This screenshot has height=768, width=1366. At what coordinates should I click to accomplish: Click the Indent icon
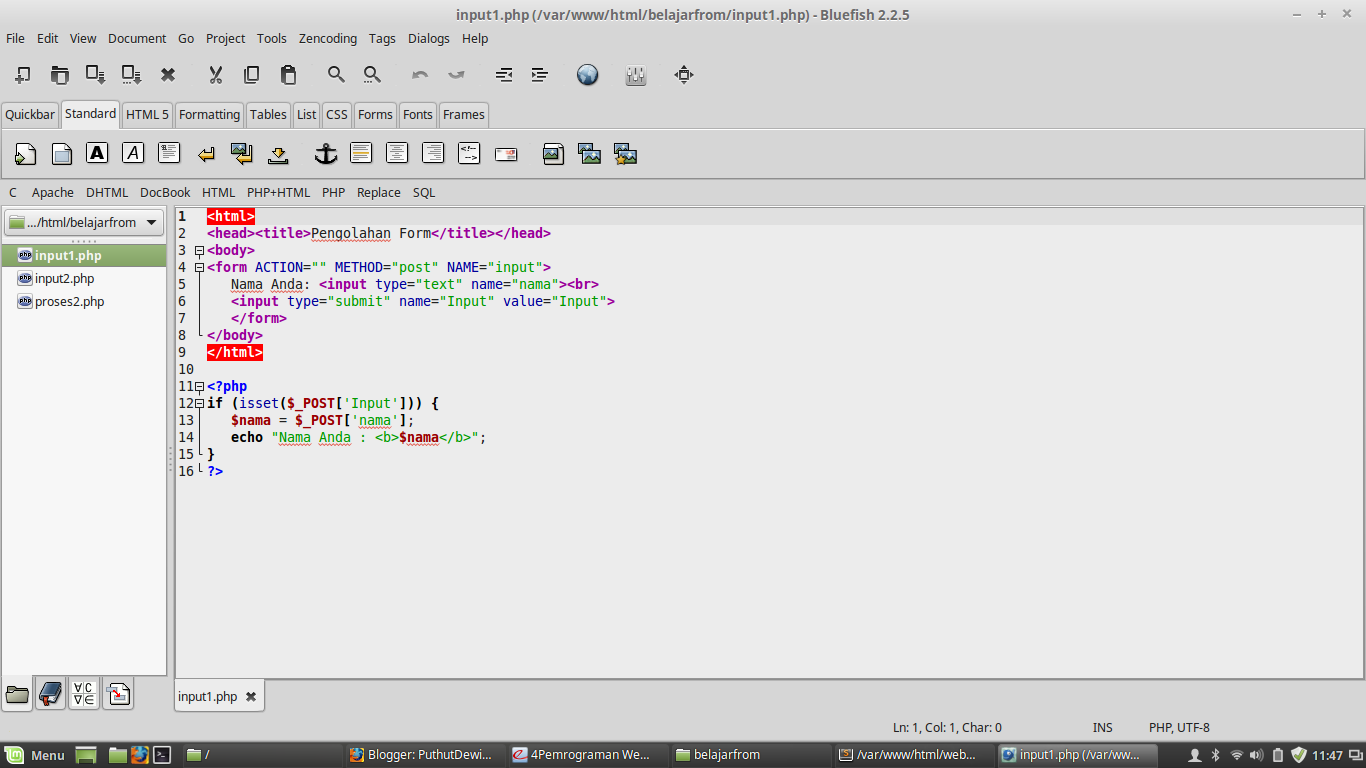[x=540, y=75]
